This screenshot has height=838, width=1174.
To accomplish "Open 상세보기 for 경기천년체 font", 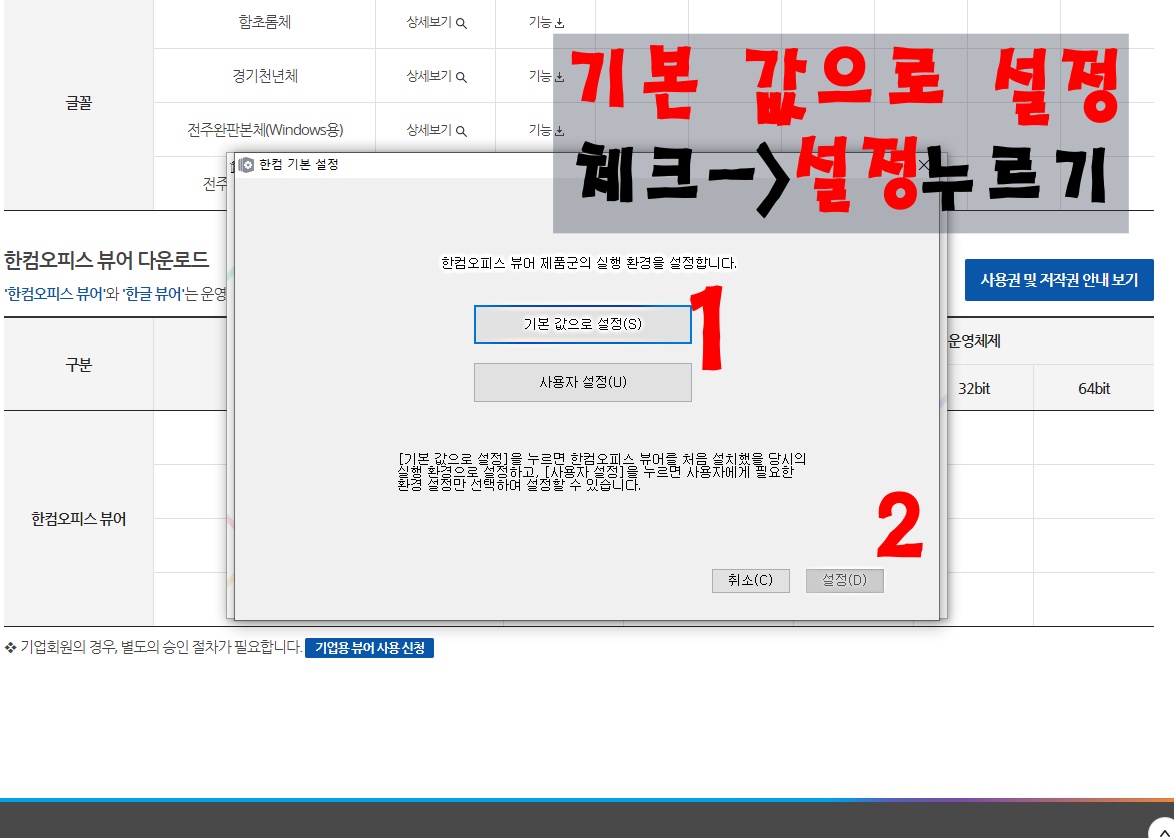I will 436,76.
